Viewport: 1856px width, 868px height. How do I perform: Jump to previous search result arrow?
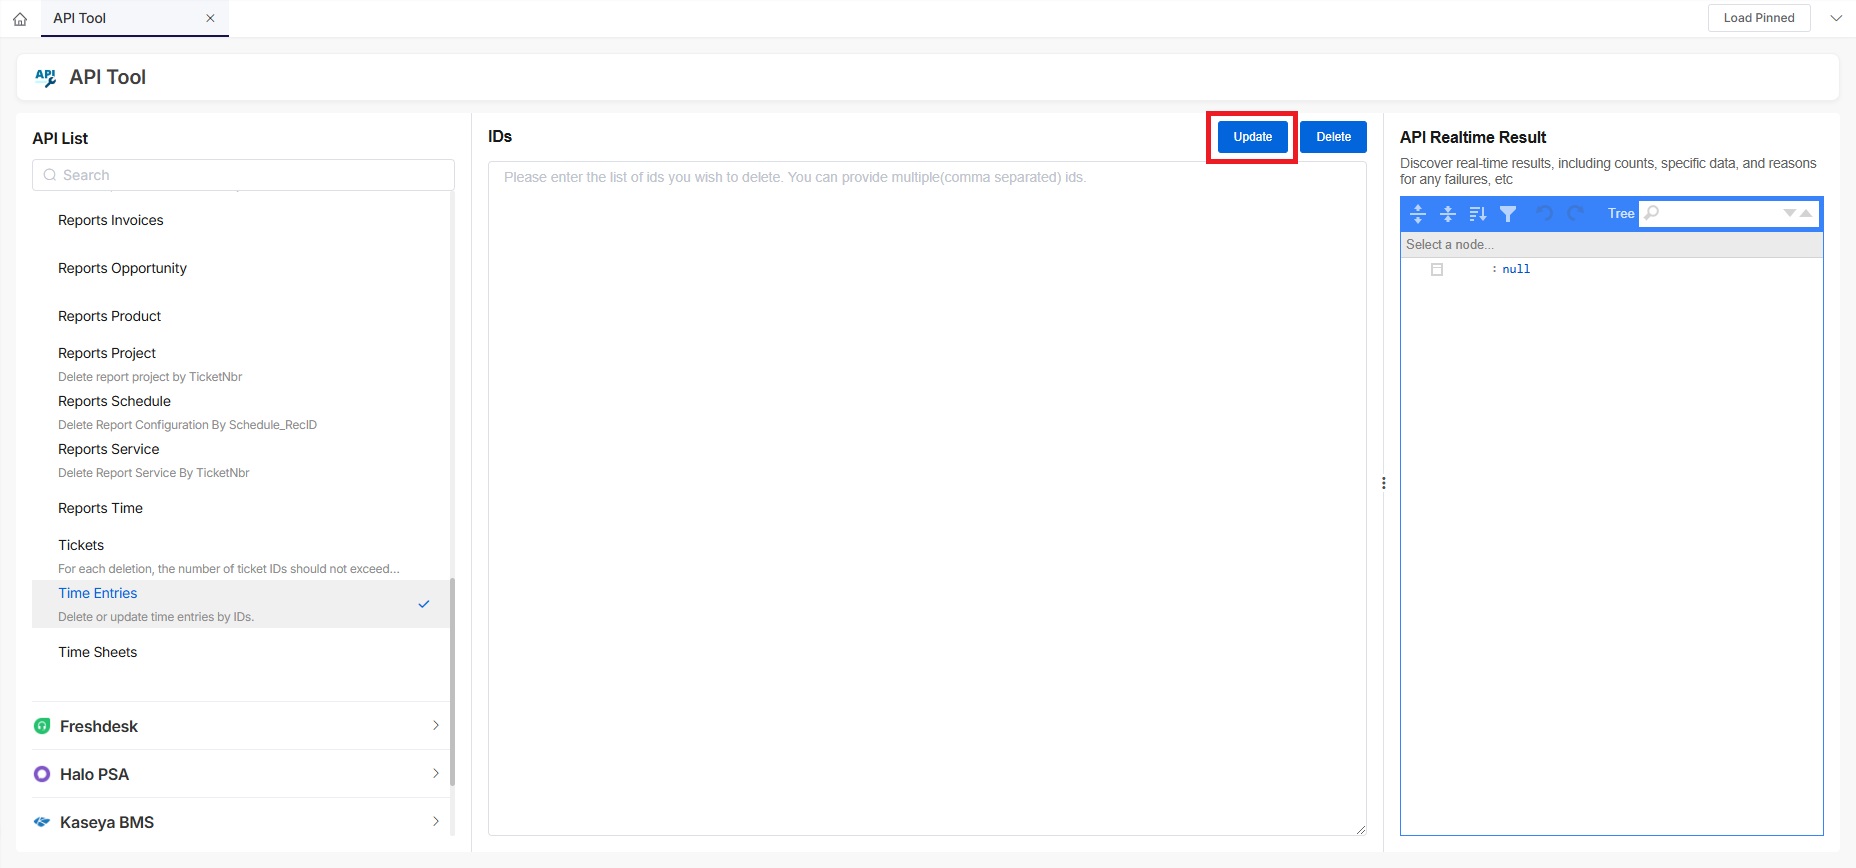[1806, 213]
